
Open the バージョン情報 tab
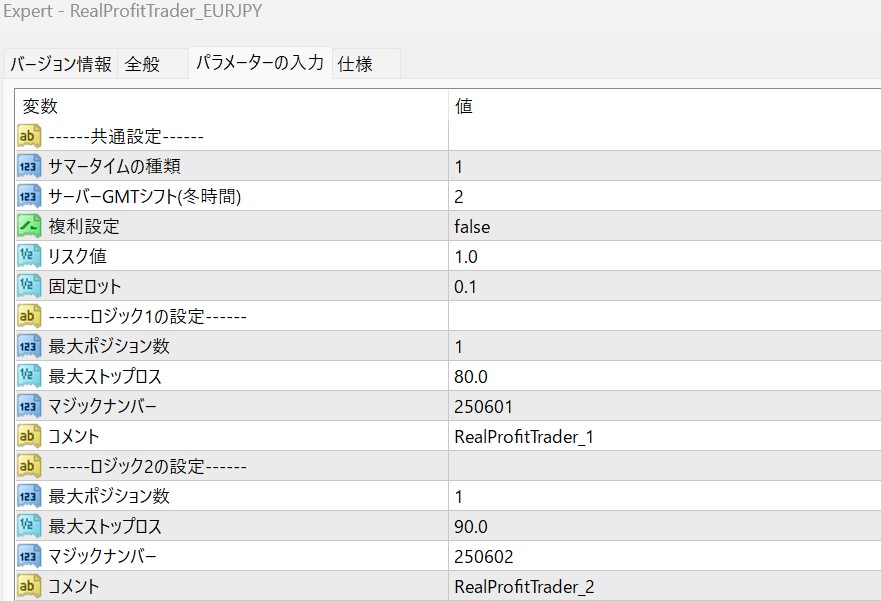click(61, 64)
